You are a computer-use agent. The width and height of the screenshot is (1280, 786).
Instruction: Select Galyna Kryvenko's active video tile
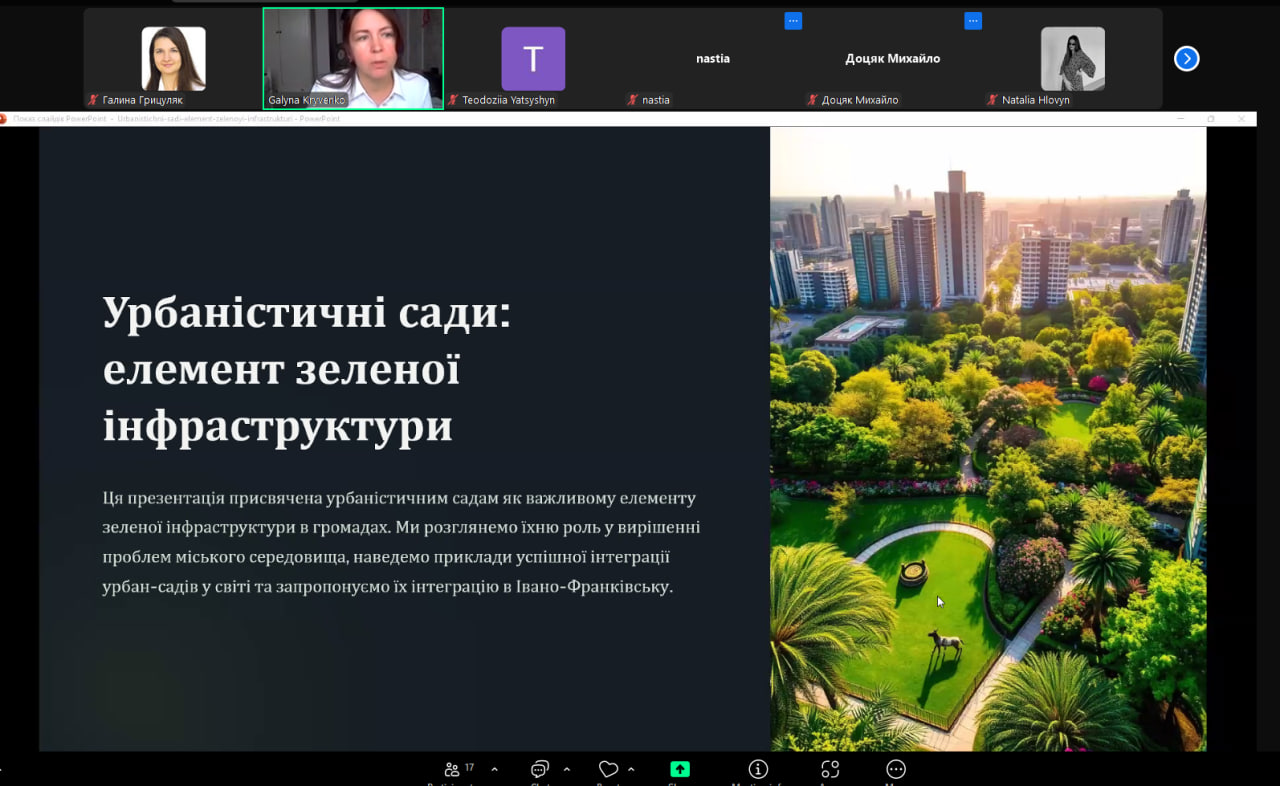pos(353,58)
